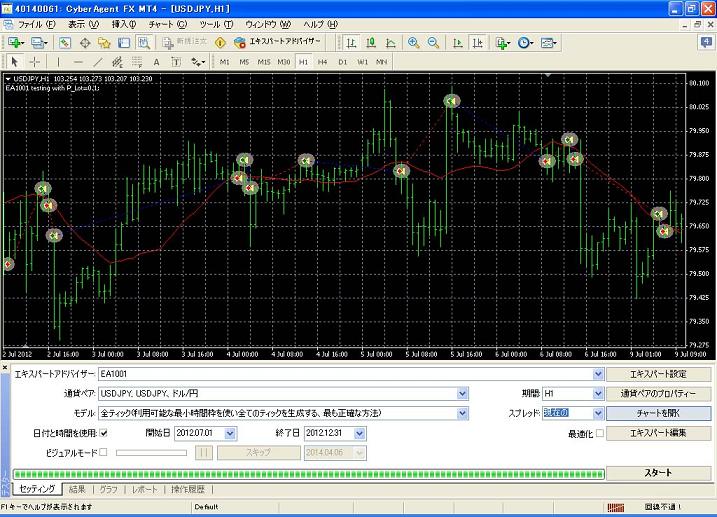Open the MetaEditor yellow diamond icon
Image resolution: width=717 pixels, height=517 pixels.
pyautogui.click(x=220, y=43)
